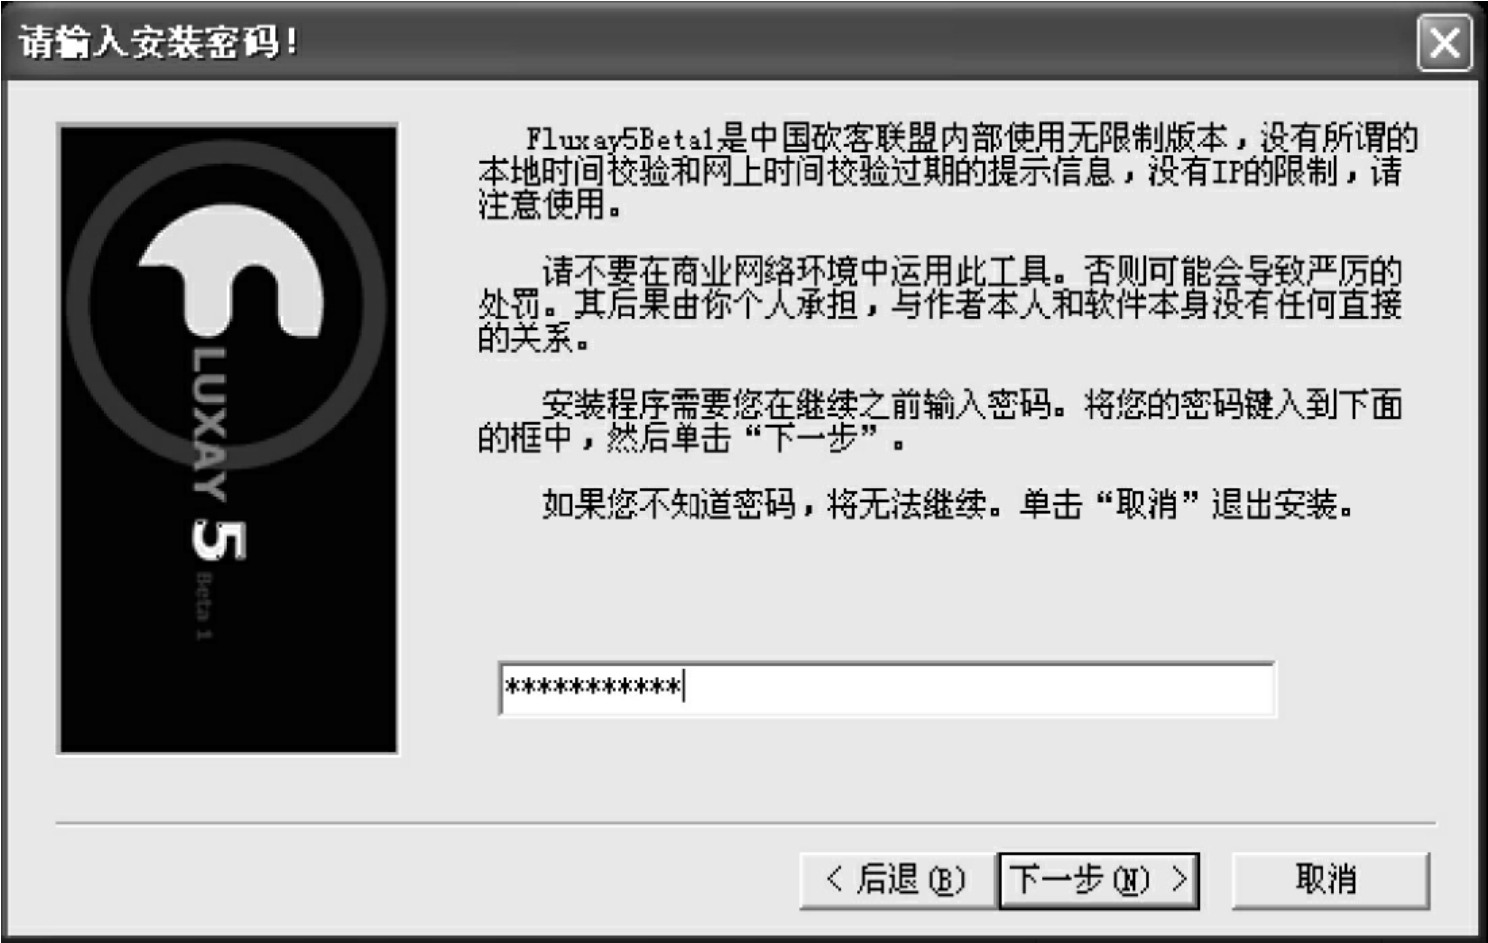Click the small "Beta 1" label in banner
The height and width of the screenshot is (943, 1488).
(203, 606)
